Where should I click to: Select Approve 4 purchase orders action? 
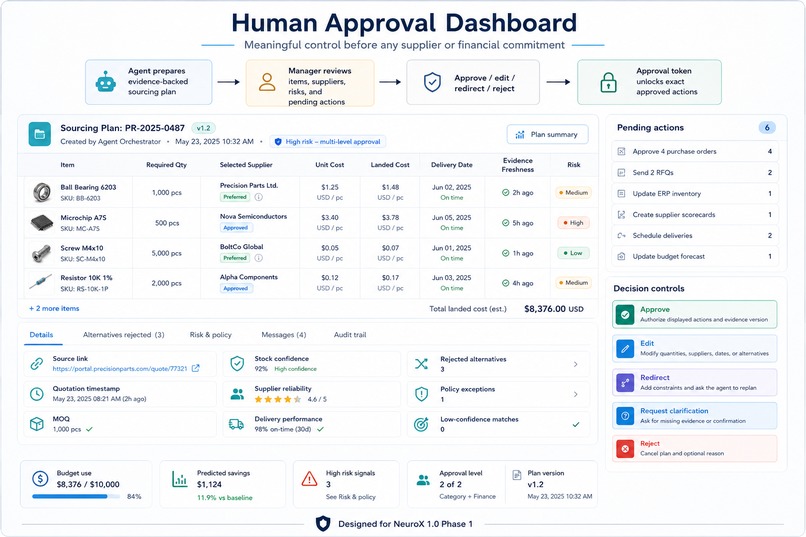[694, 151]
